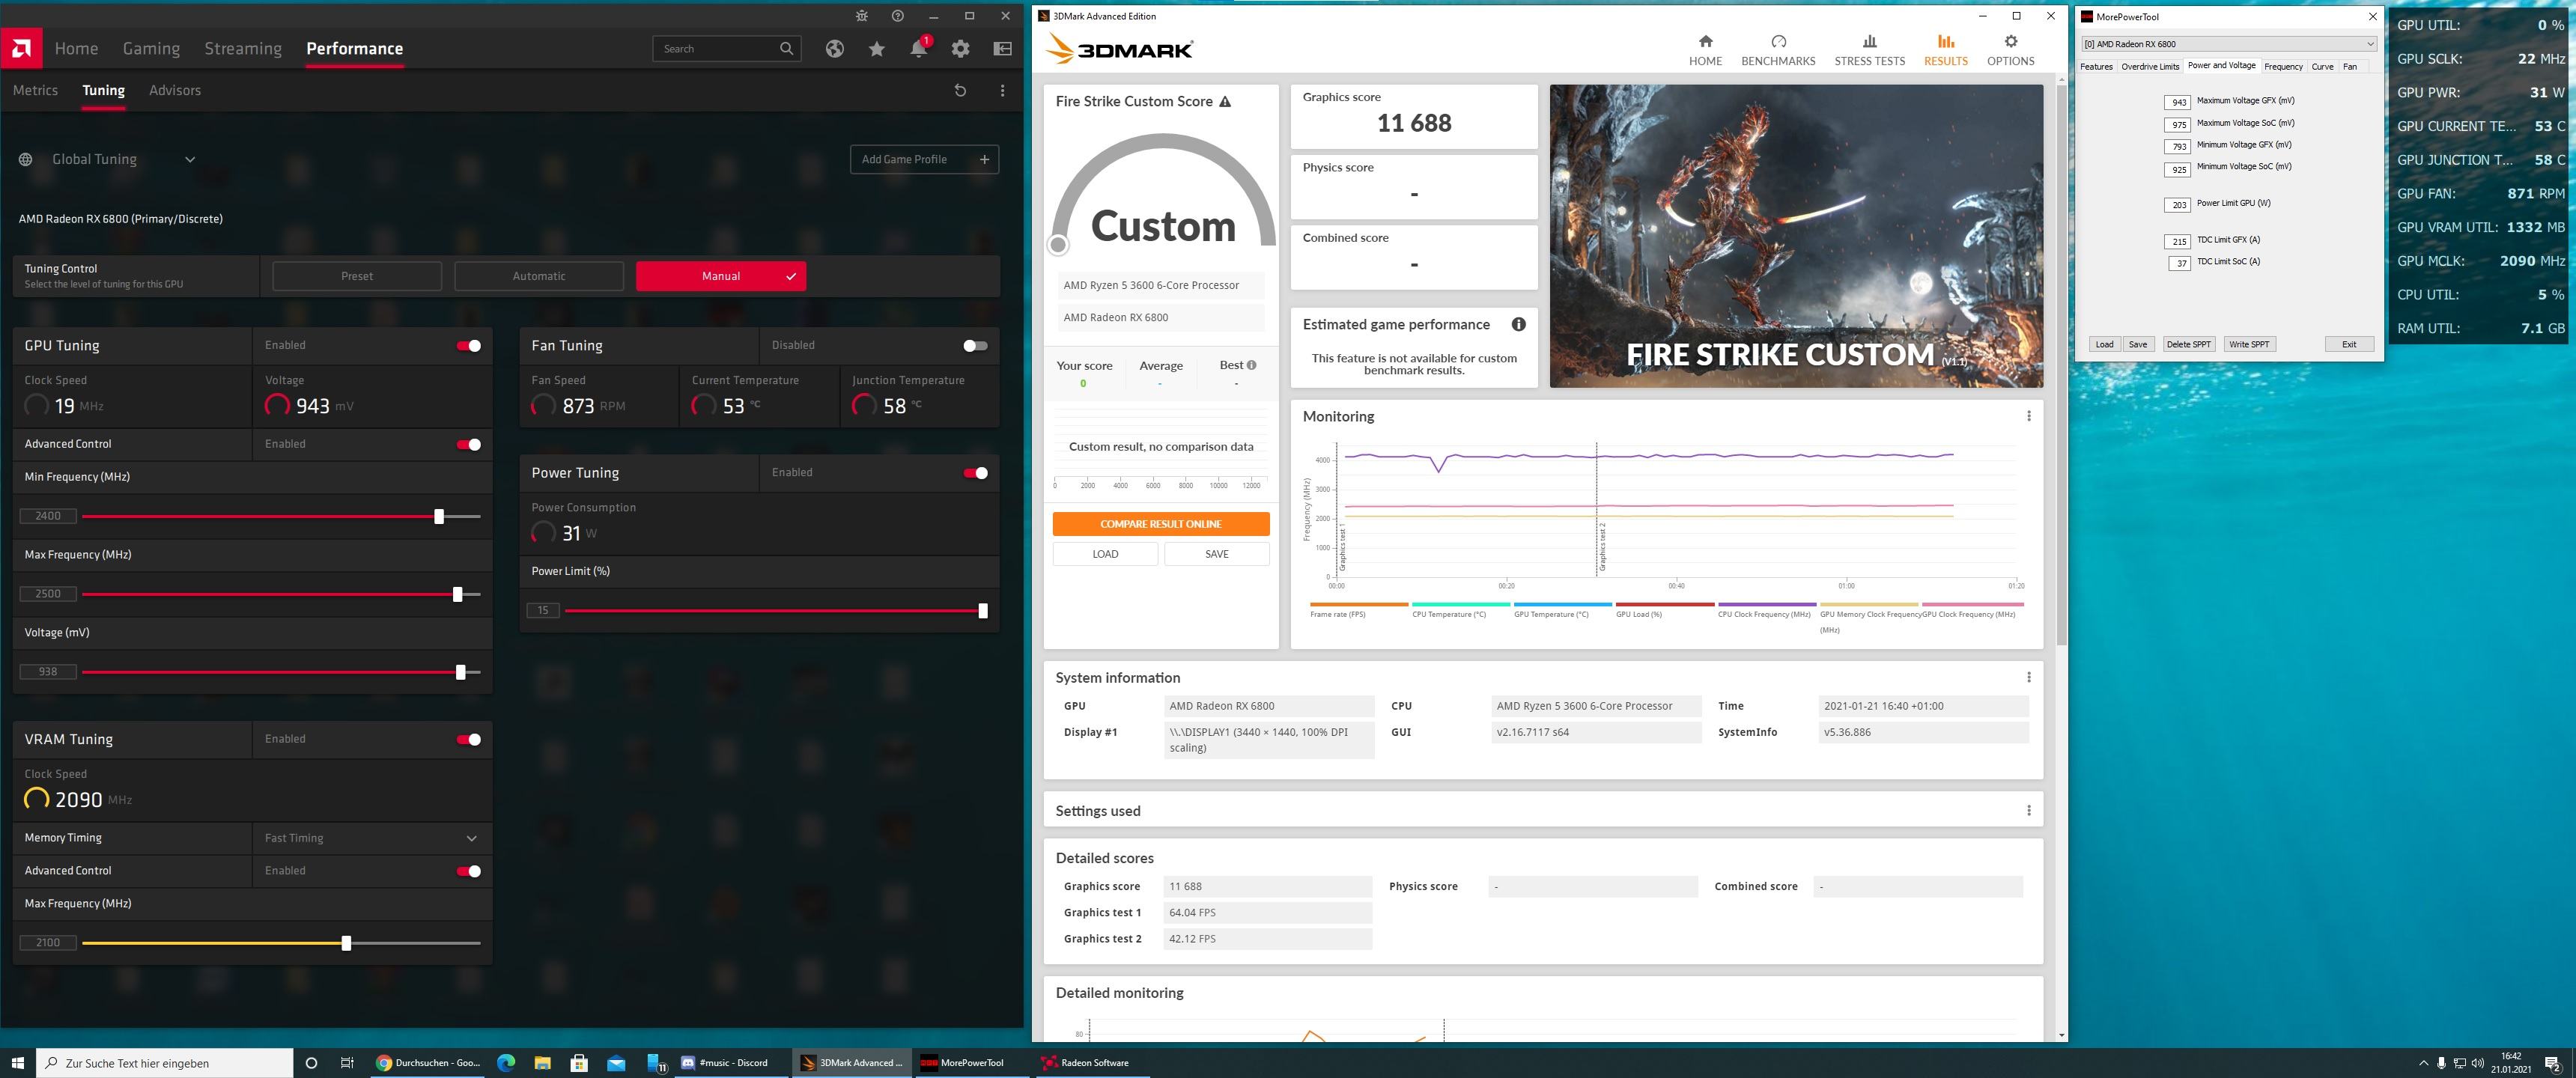This screenshot has height=1078, width=2576.
Task: Open the Add Game Profile selector
Action: (924, 159)
